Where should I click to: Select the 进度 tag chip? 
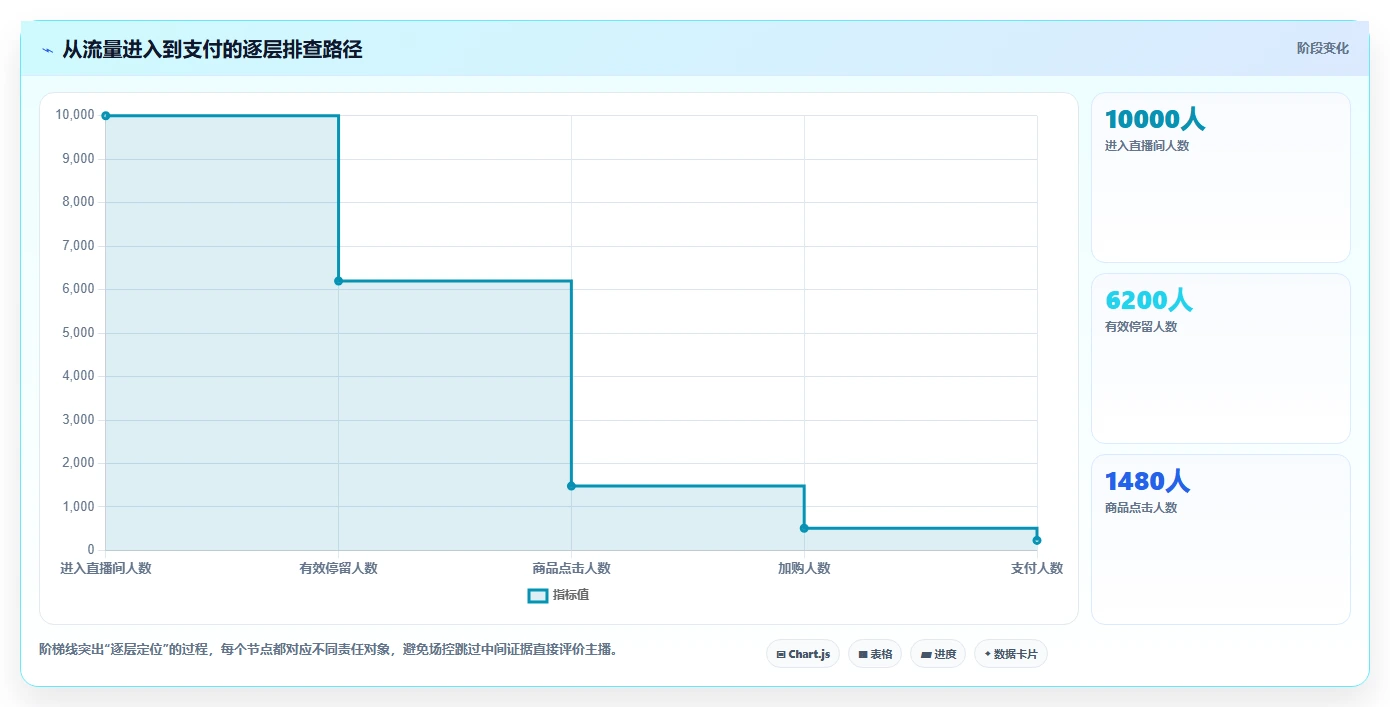click(938, 654)
